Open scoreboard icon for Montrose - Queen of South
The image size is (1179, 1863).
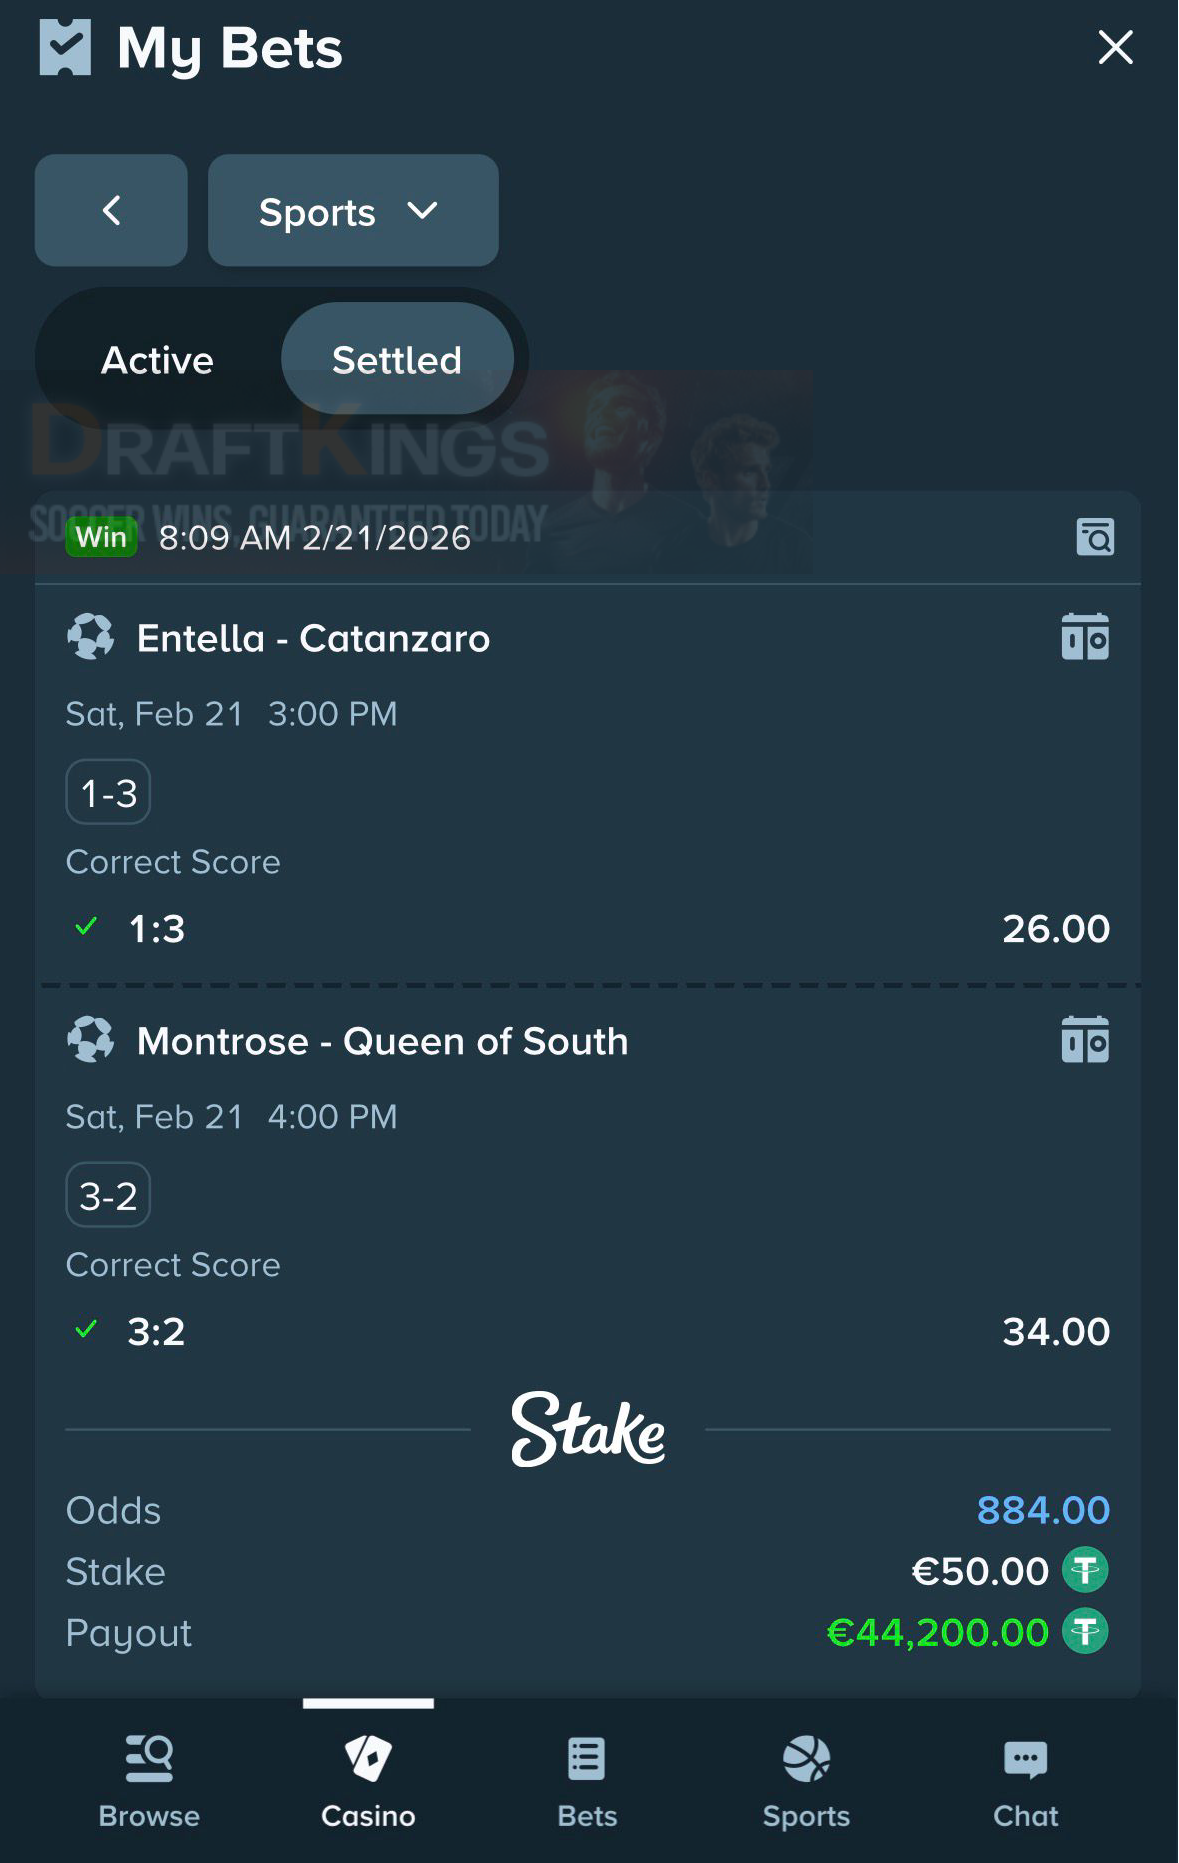pyautogui.click(x=1085, y=1040)
